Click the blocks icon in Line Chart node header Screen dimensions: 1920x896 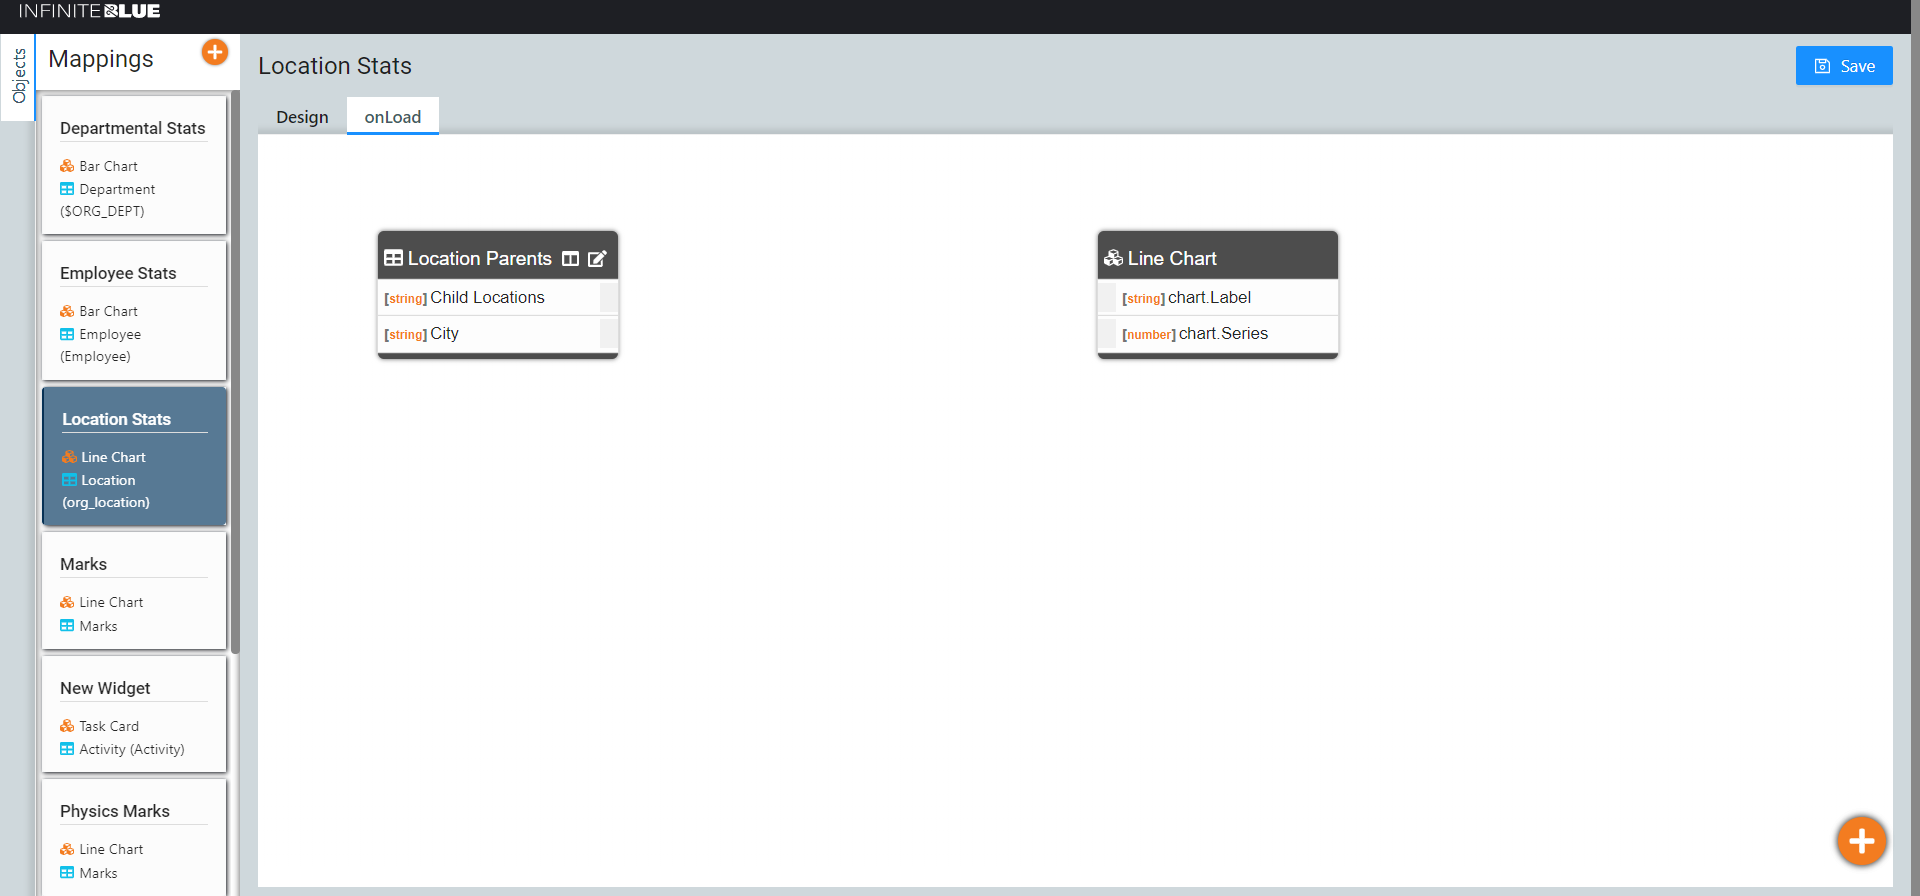pos(1113,258)
